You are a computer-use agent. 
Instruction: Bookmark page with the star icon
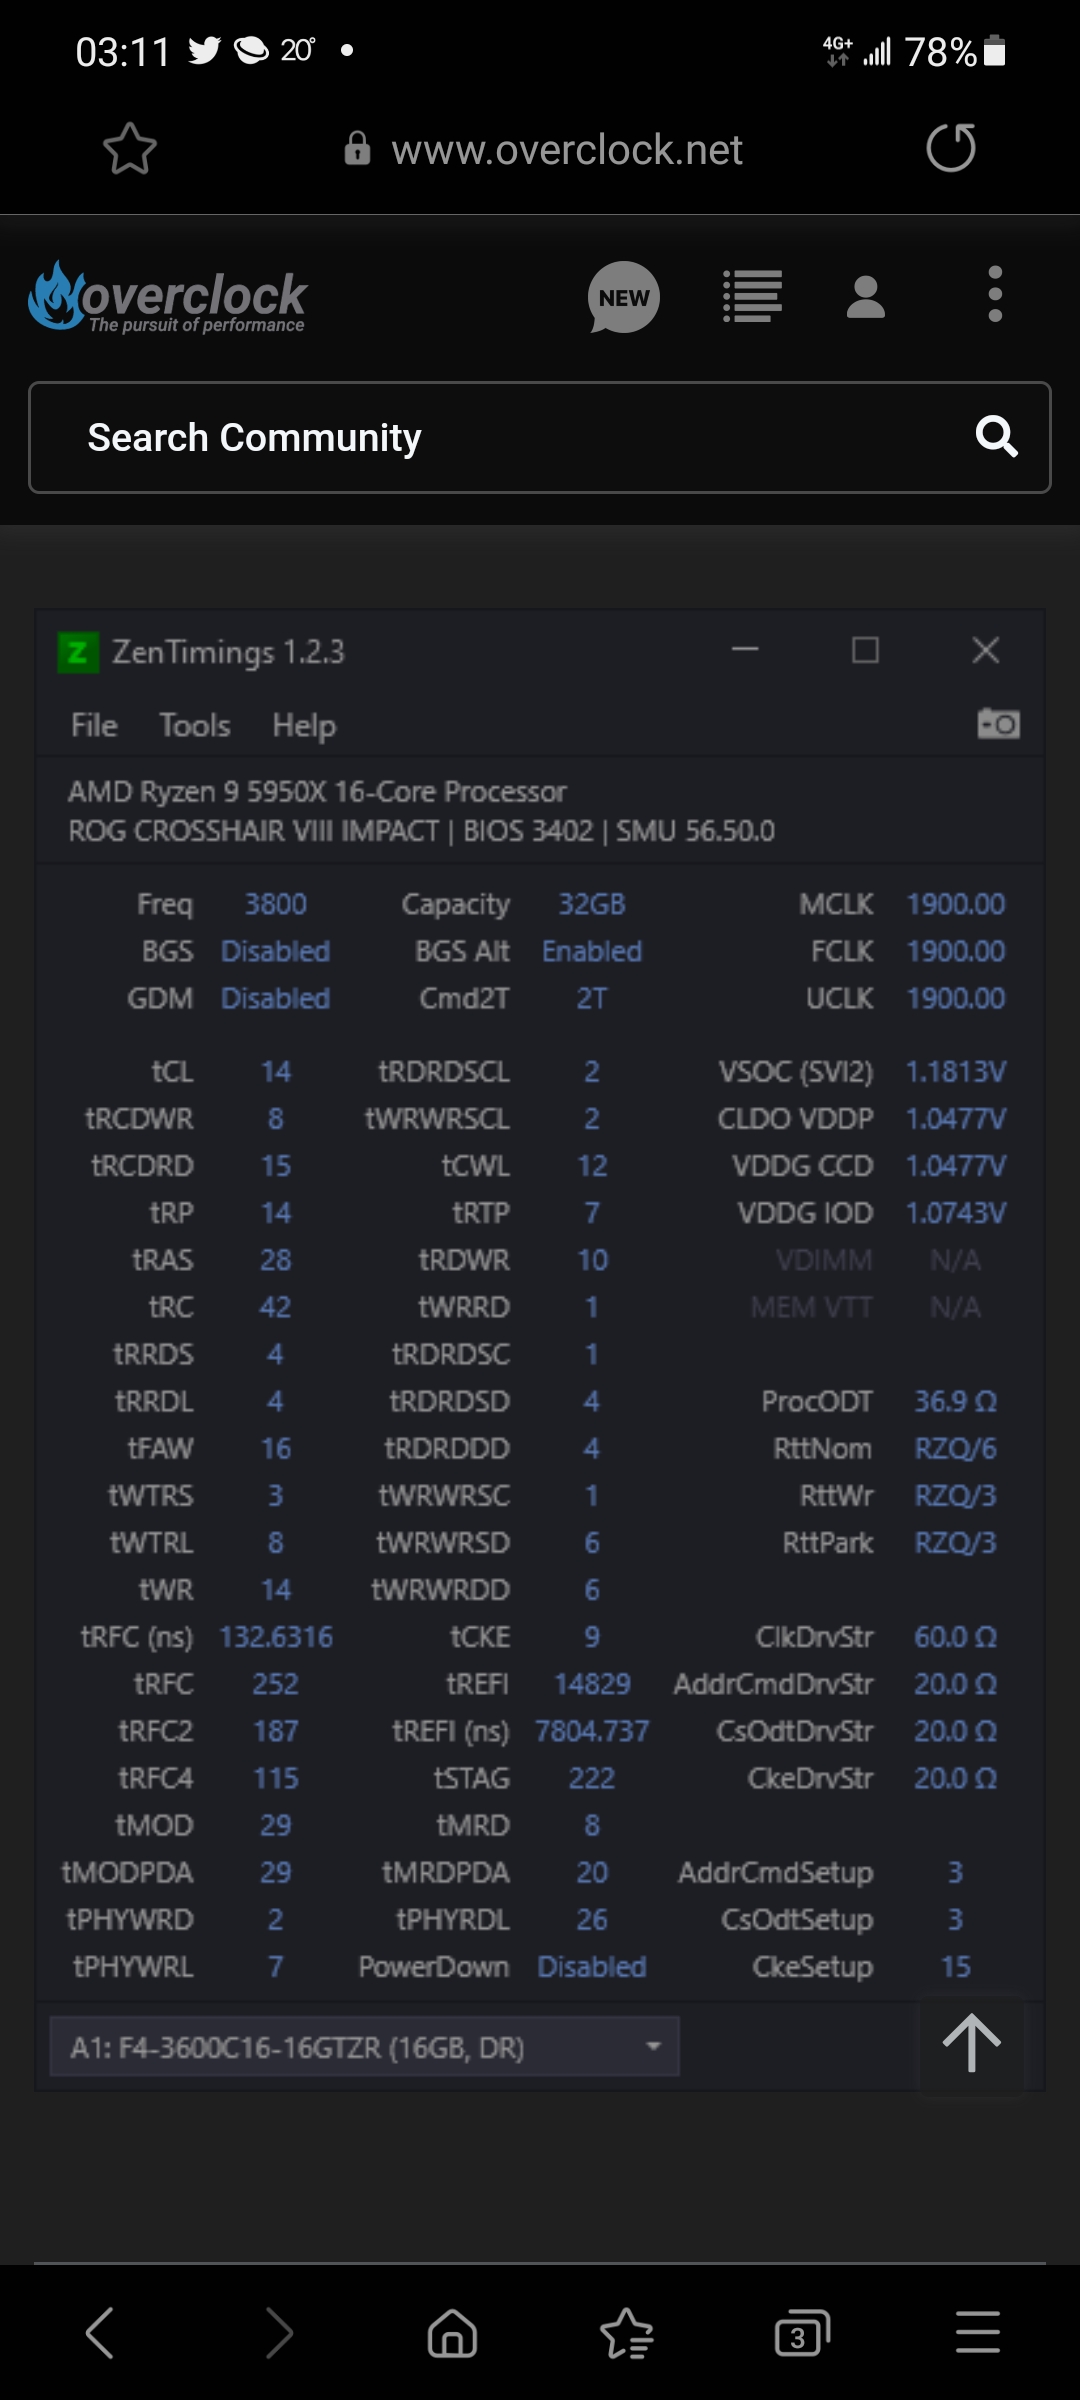pyautogui.click(x=130, y=149)
